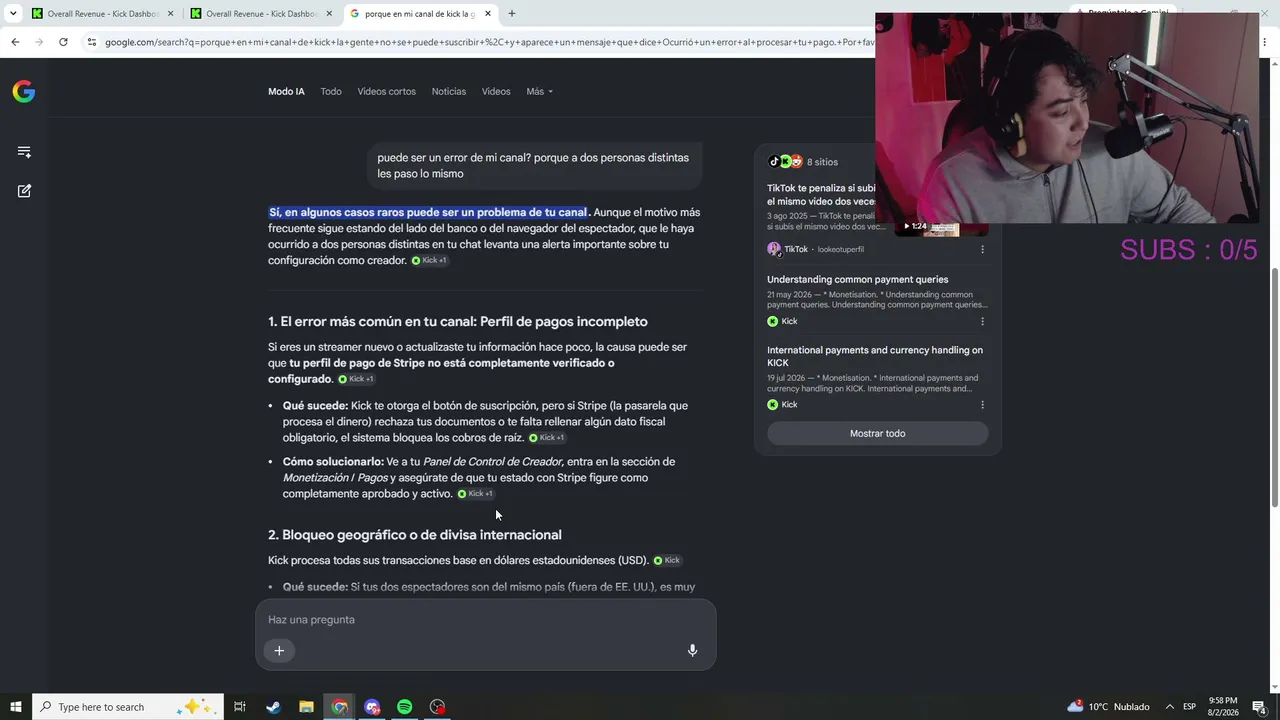Open 'Understanding common payment queries' link
Viewport: 1280px width, 720px height.
point(857,279)
